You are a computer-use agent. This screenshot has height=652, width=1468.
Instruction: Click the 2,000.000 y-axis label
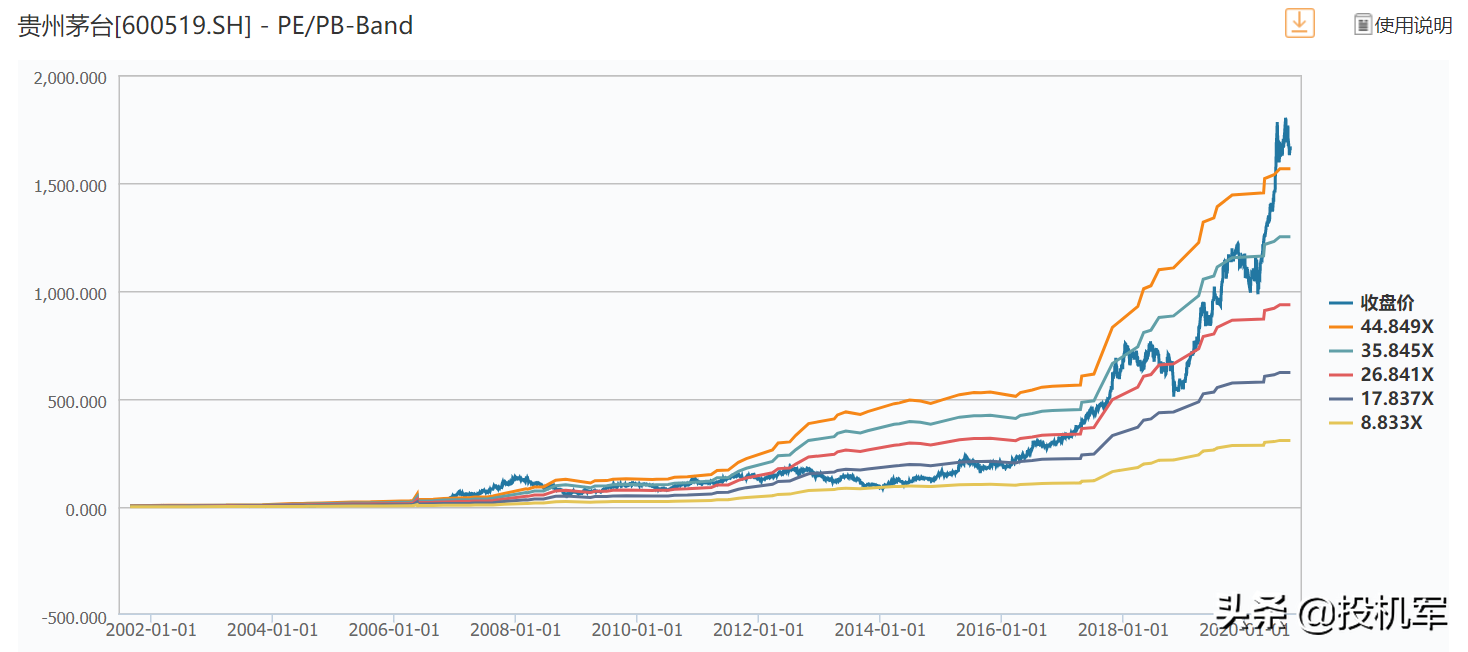pos(72,77)
